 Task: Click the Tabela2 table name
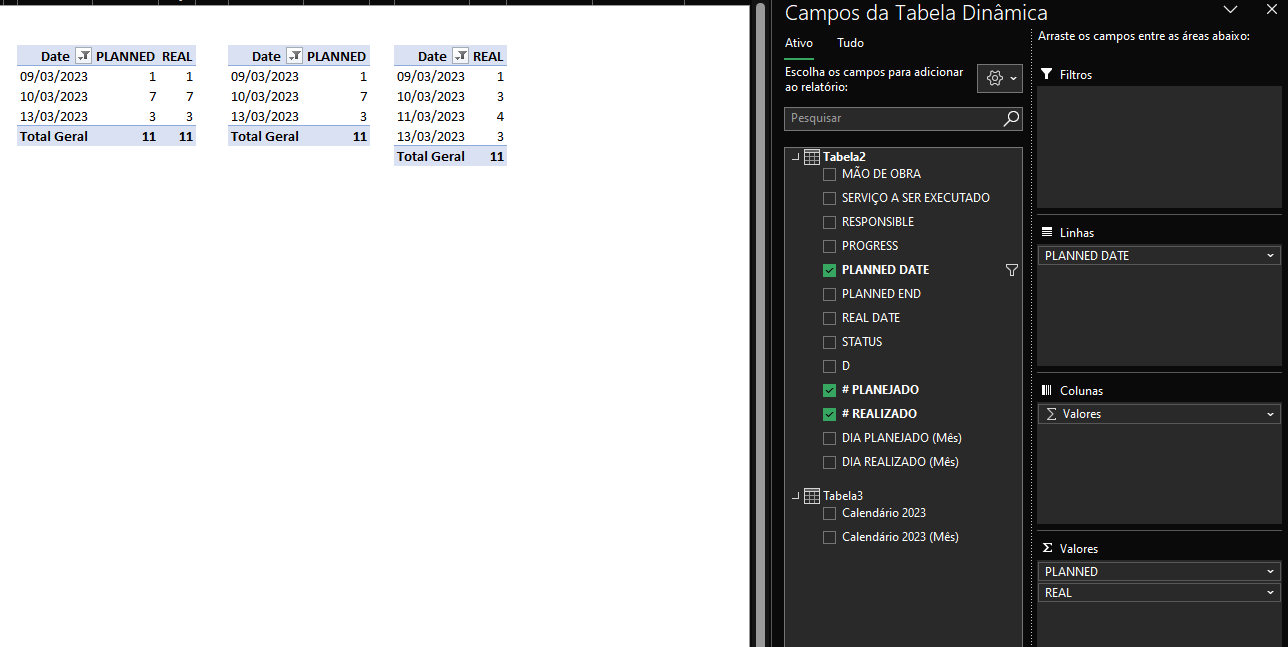coord(844,157)
